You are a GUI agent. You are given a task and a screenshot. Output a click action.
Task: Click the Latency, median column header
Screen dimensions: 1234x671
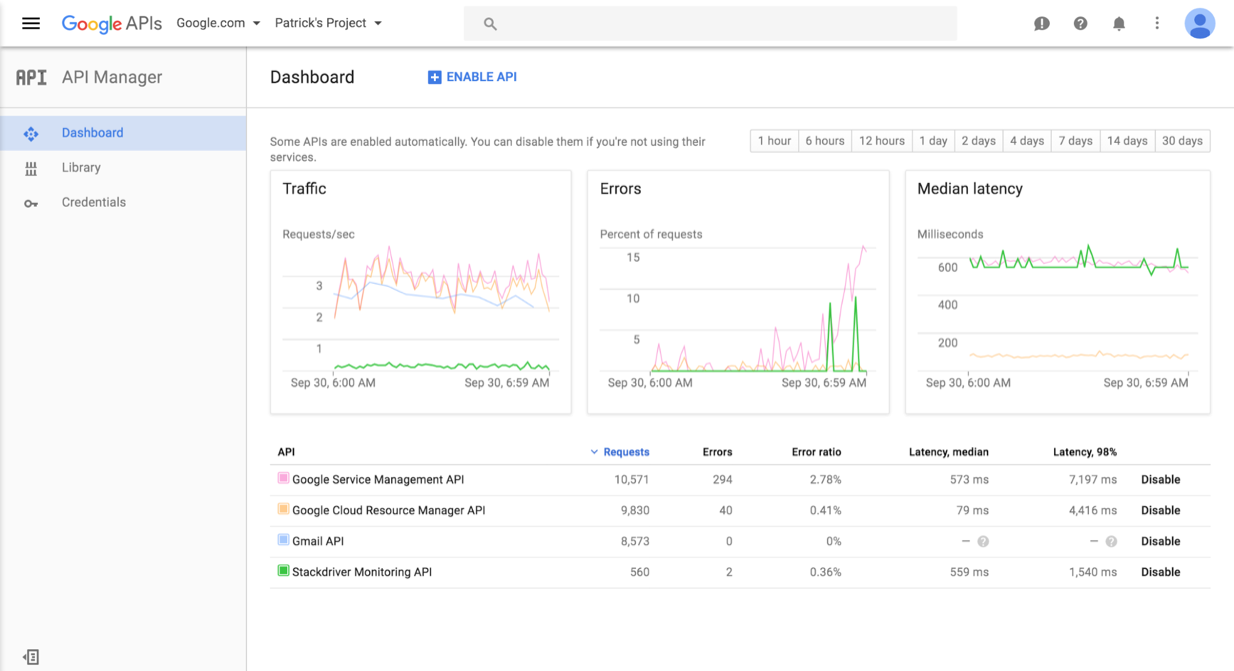point(948,452)
